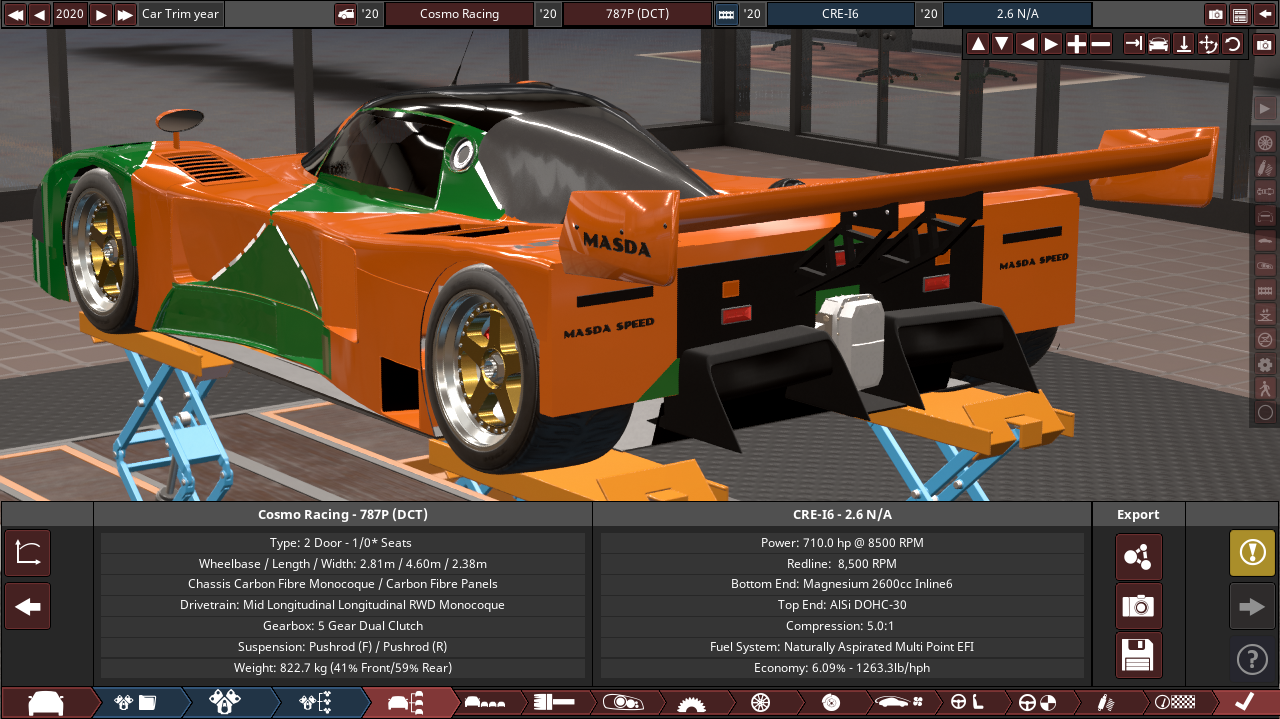The height and width of the screenshot is (719, 1280).
Task: Open the engine tree options tab
Action: (x=315, y=702)
